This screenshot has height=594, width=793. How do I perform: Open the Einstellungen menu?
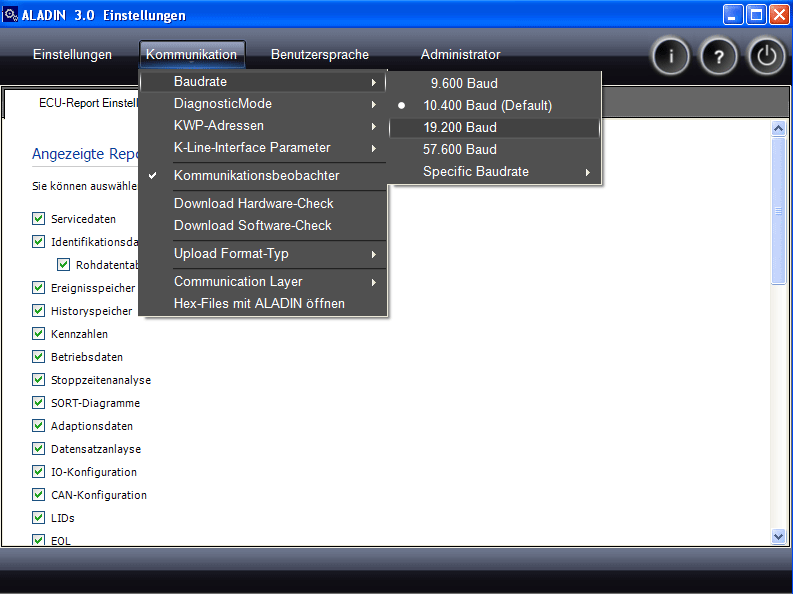pos(72,55)
